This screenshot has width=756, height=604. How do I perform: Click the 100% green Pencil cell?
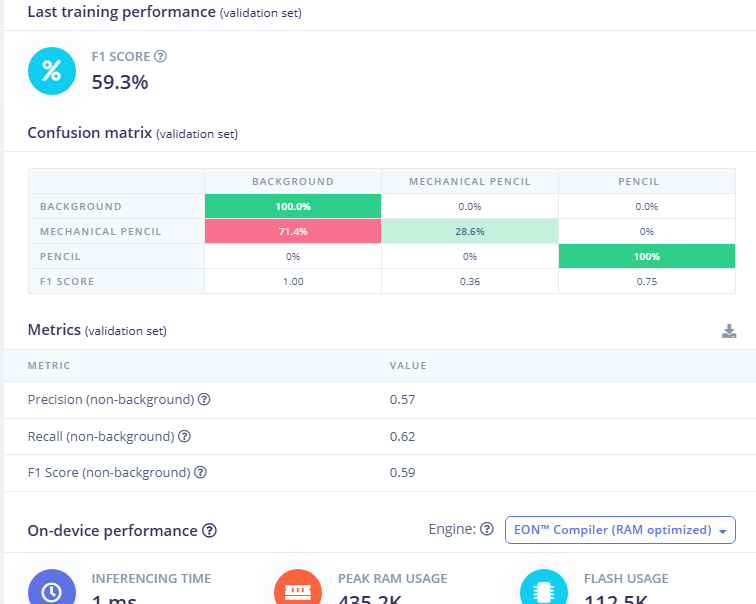point(646,256)
